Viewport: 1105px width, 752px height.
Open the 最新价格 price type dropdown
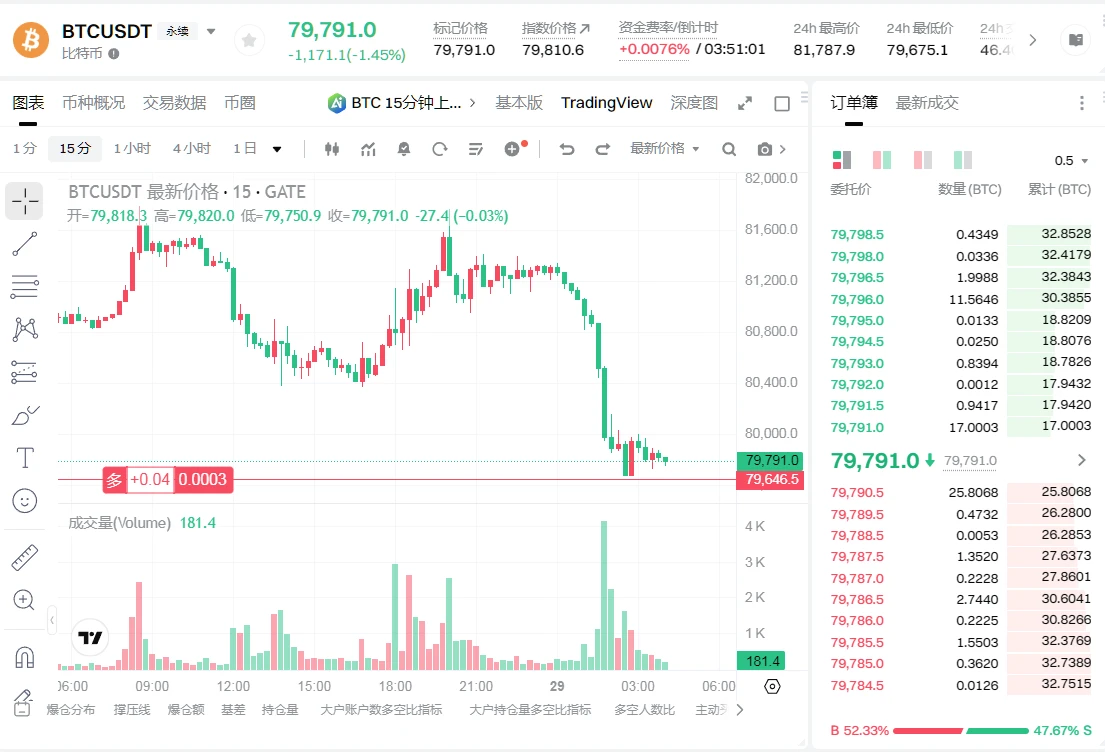tap(664, 149)
